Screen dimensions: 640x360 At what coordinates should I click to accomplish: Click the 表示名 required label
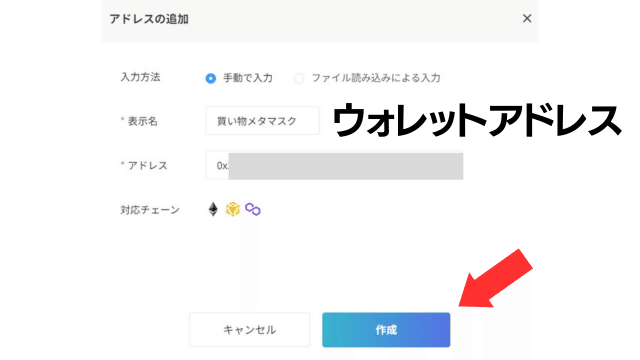tap(139, 121)
